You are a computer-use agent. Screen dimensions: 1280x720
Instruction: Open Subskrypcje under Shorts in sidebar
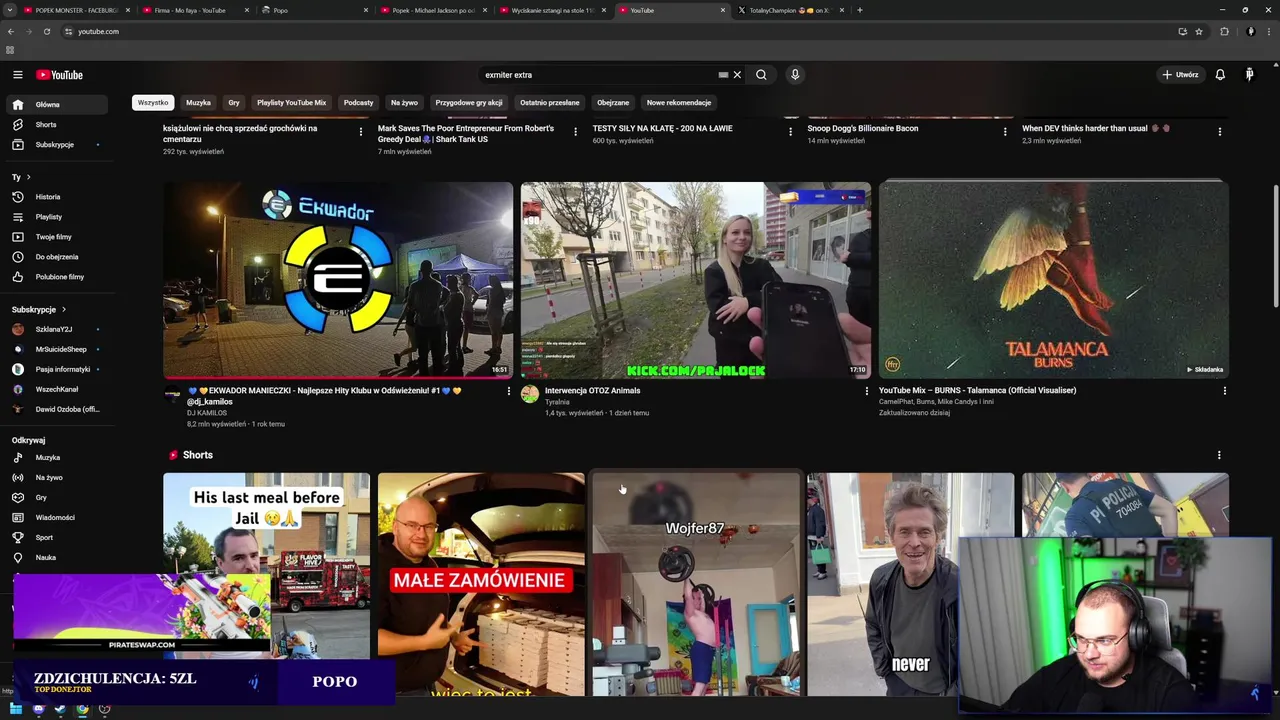pyautogui.click(x=58, y=144)
